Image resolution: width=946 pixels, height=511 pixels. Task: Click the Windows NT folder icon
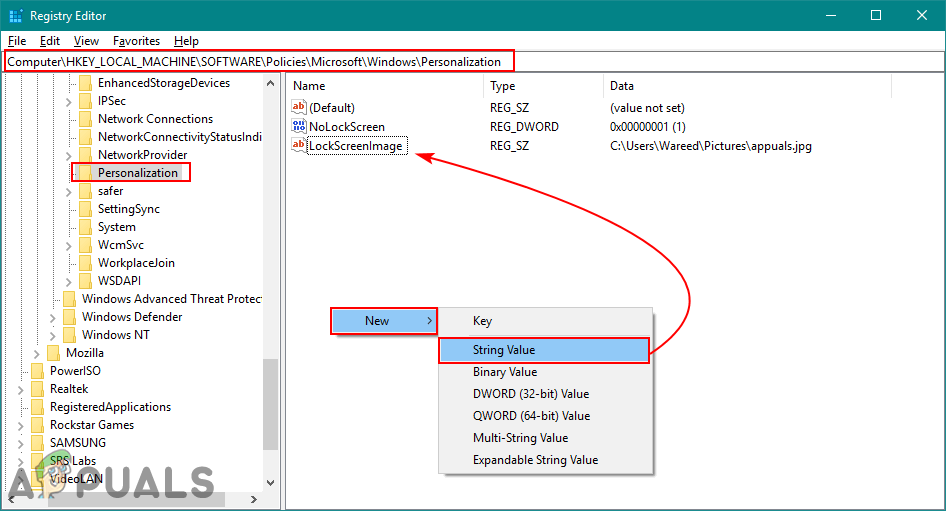[69, 335]
